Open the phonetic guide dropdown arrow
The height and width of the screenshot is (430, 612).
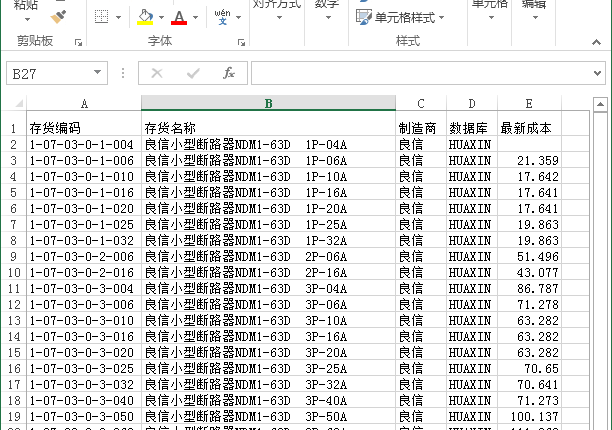click(238, 17)
